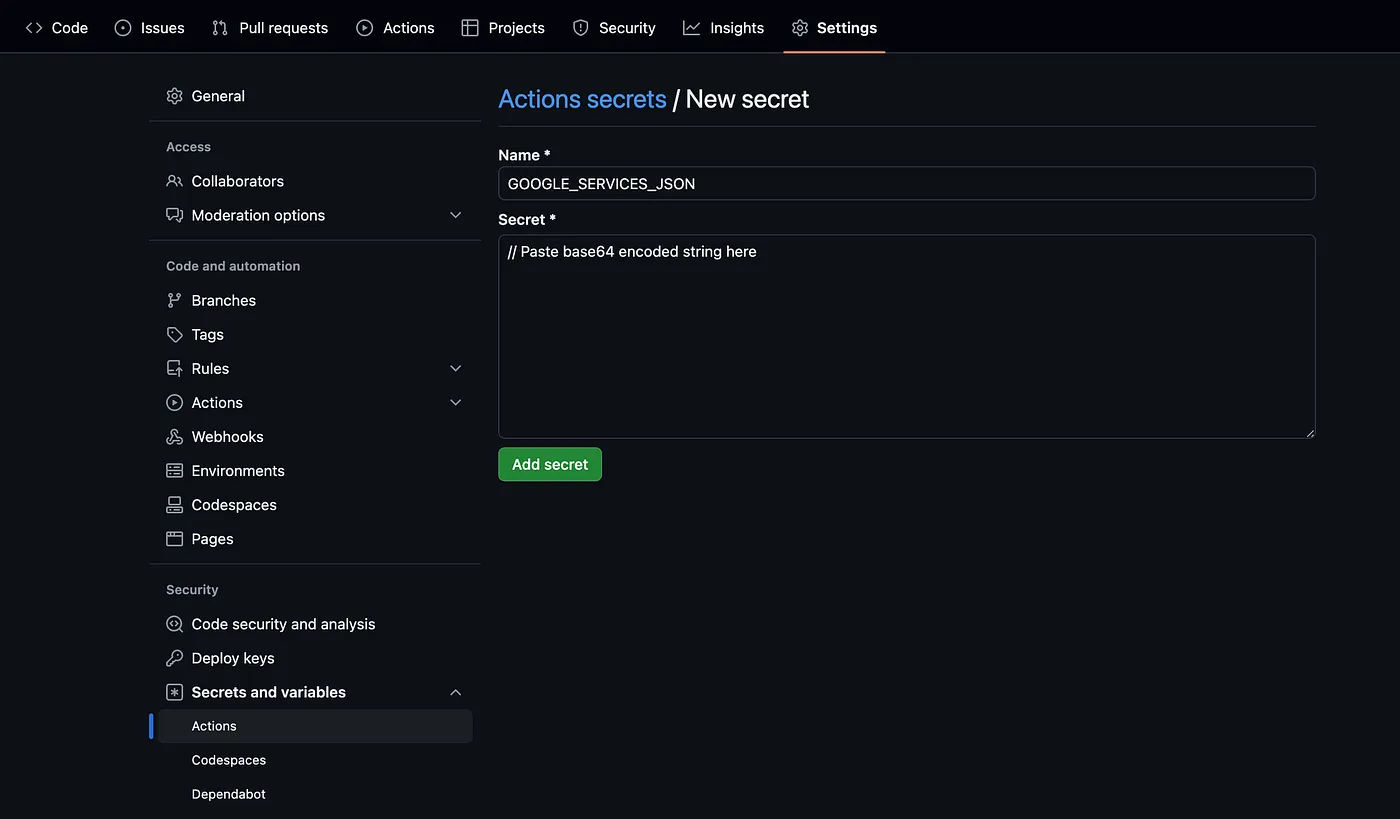Click the Codespaces icon under automation
This screenshot has width=1400, height=819.
click(x=175, y=505)
